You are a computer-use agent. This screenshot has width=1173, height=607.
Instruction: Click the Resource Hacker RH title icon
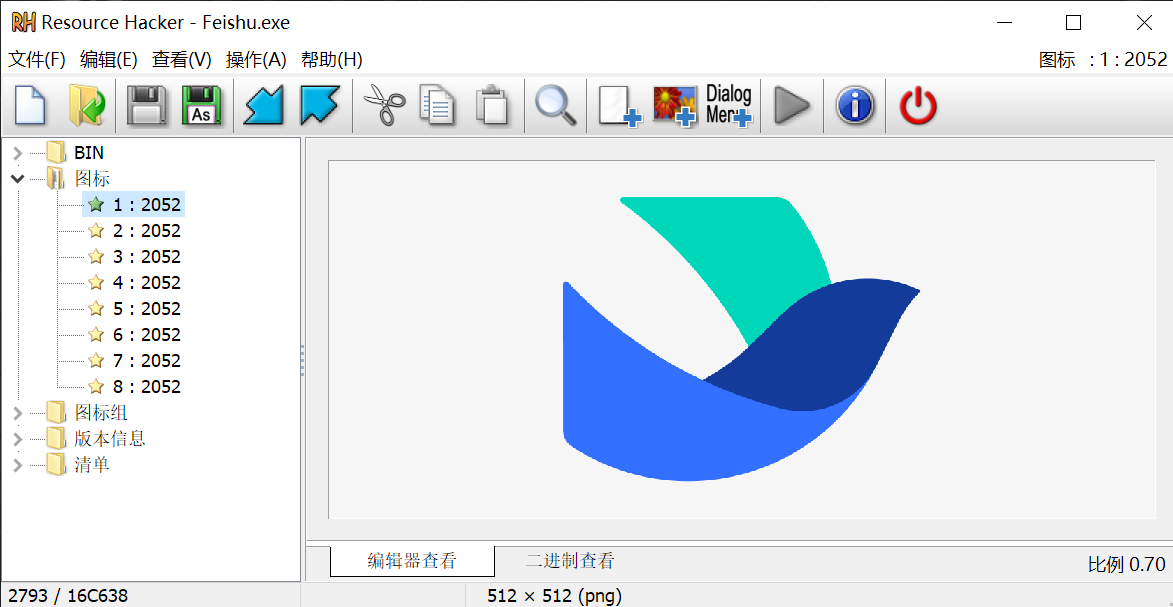tap(24, 22)
